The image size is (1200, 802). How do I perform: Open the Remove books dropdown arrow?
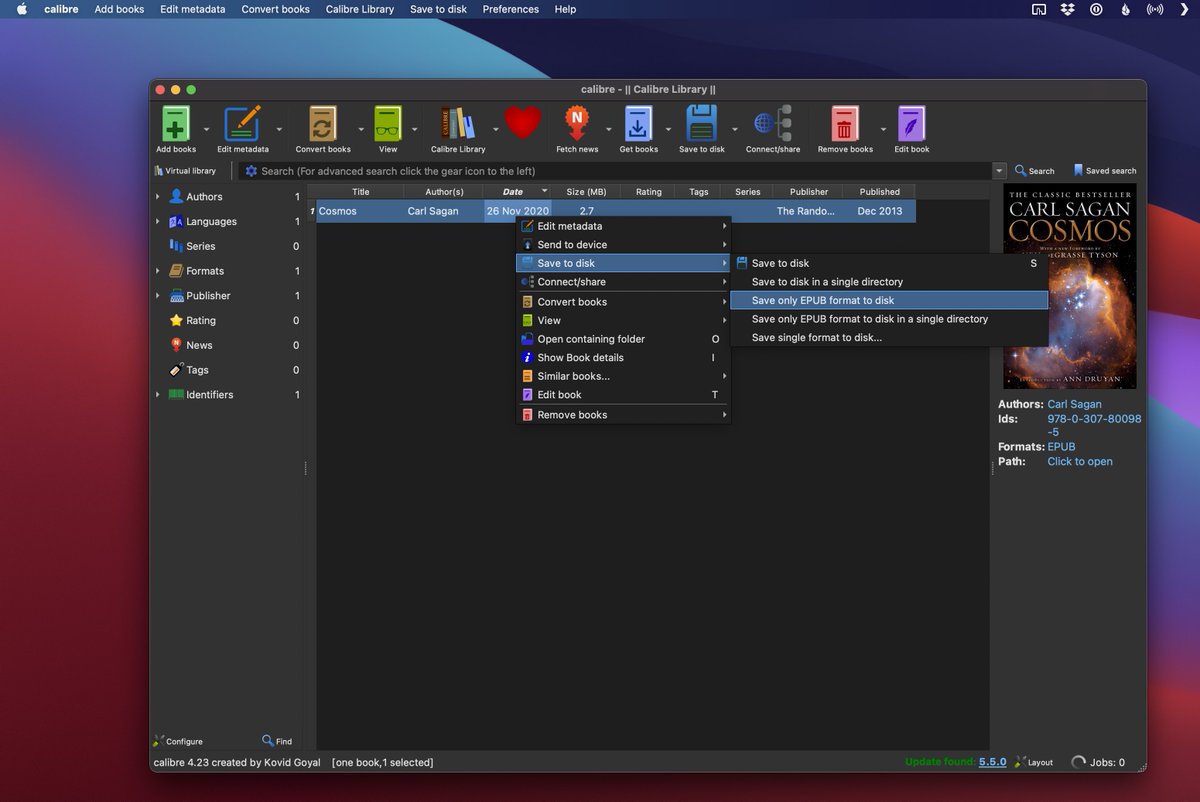883,129
